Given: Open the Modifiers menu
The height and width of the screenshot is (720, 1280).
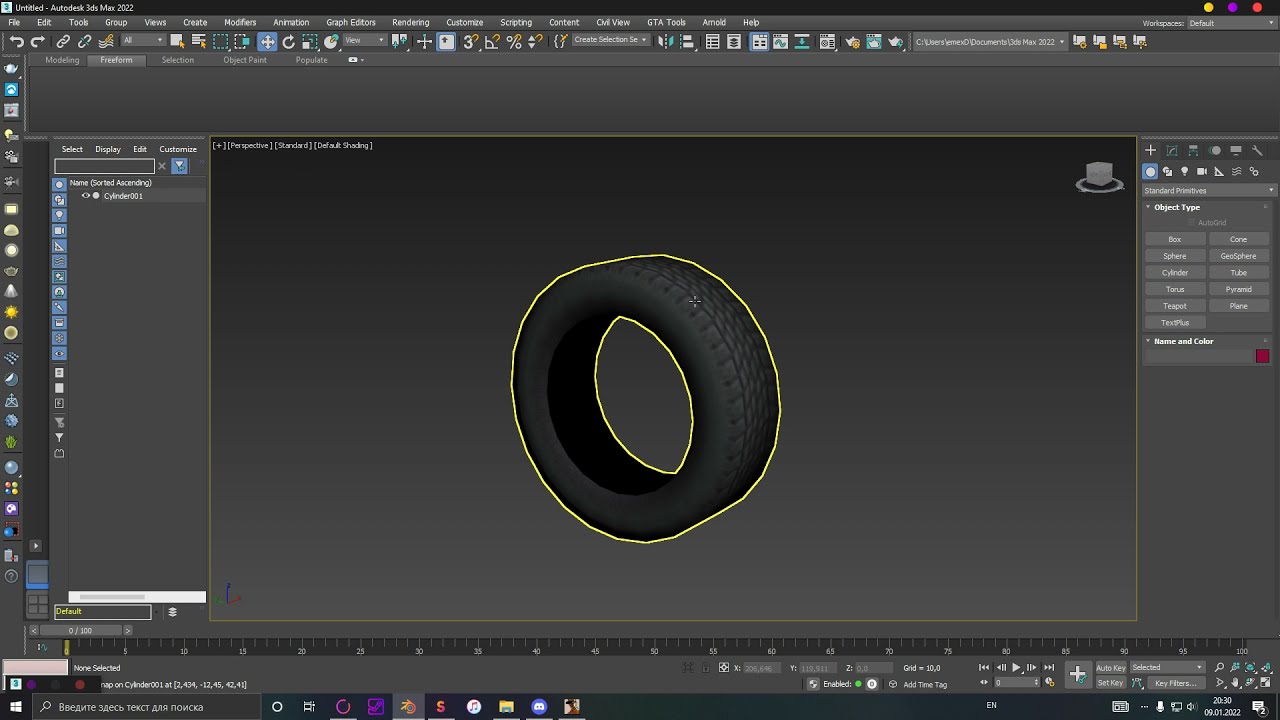Looking at the screenshot, I should (x=240, y=22).
